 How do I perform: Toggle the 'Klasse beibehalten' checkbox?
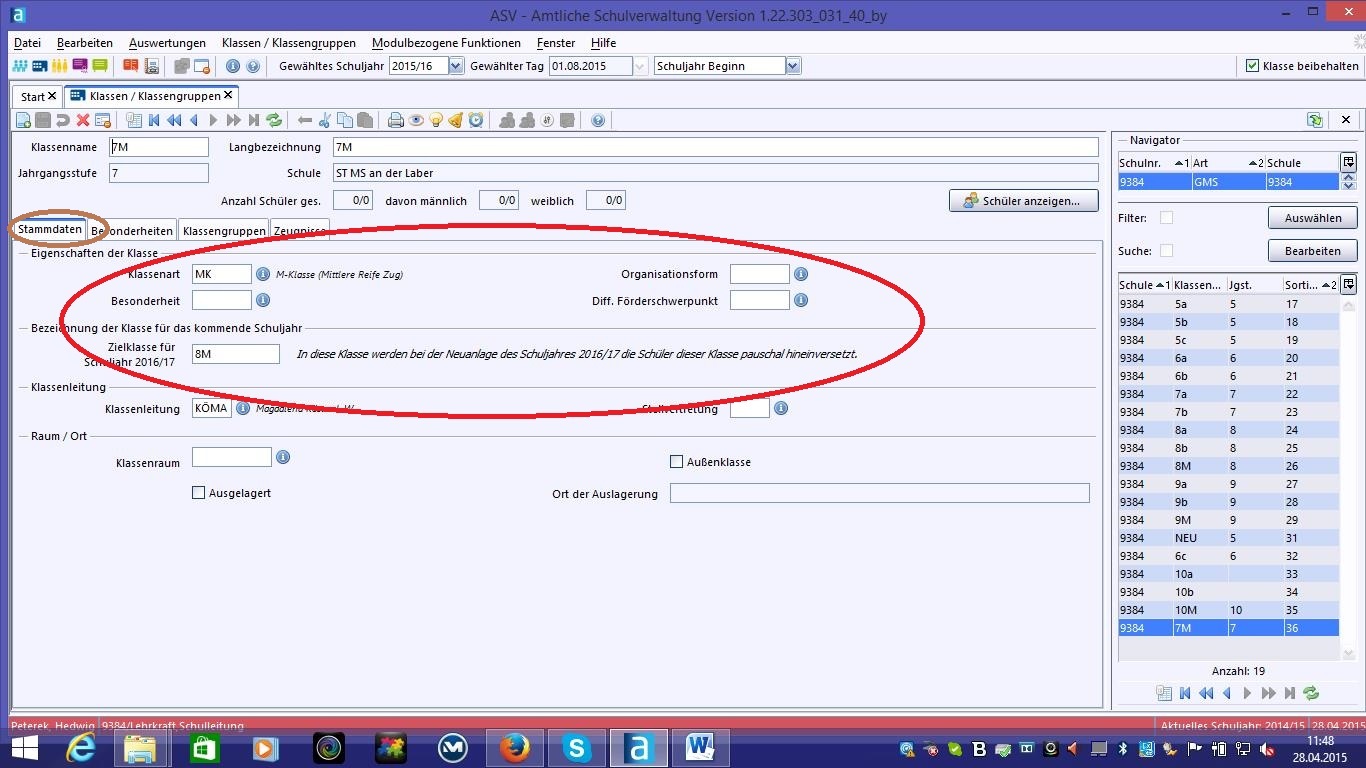pyautogui.click(x=1252, y=66)
